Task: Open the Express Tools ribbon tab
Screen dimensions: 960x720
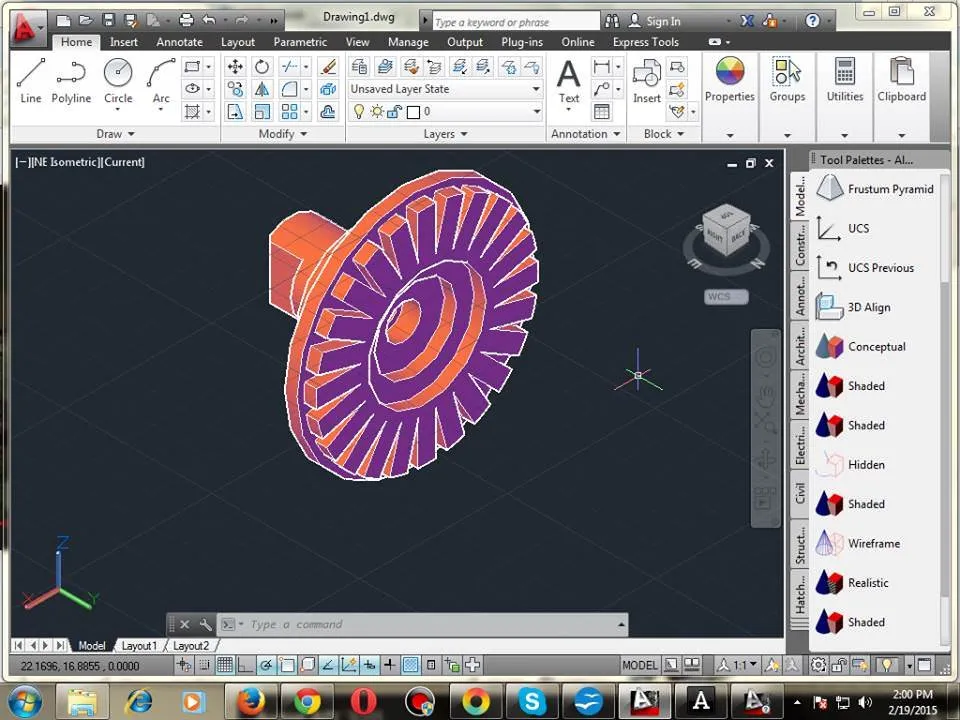Action: [646, 42]
